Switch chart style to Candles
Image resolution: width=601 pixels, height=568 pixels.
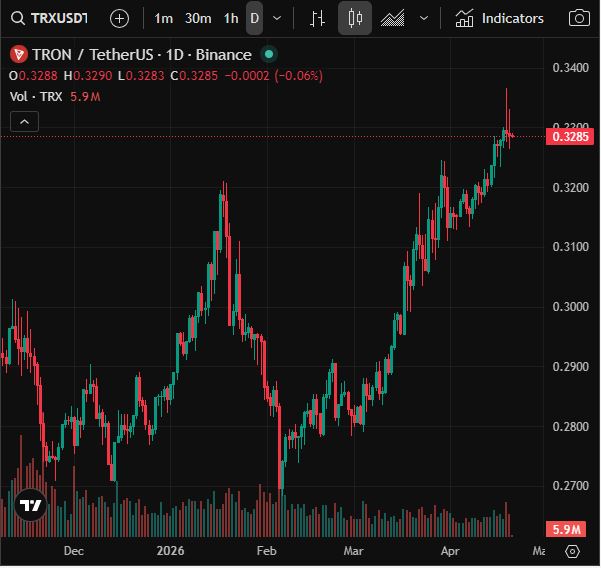point(355,18)
